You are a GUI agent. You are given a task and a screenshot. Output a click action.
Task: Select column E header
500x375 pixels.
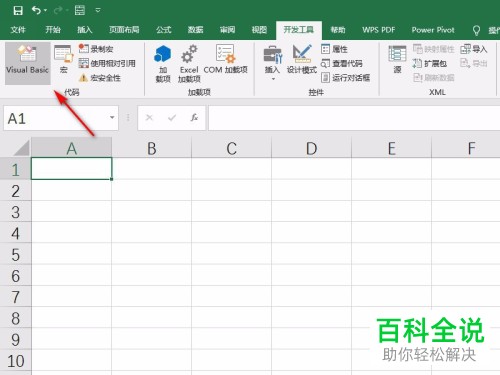[392, 148]
